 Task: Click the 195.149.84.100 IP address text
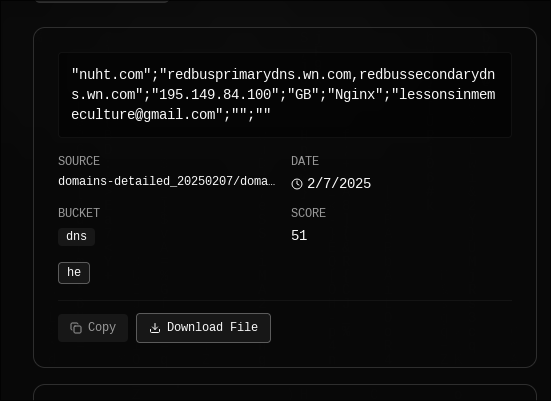coord(215,95)
